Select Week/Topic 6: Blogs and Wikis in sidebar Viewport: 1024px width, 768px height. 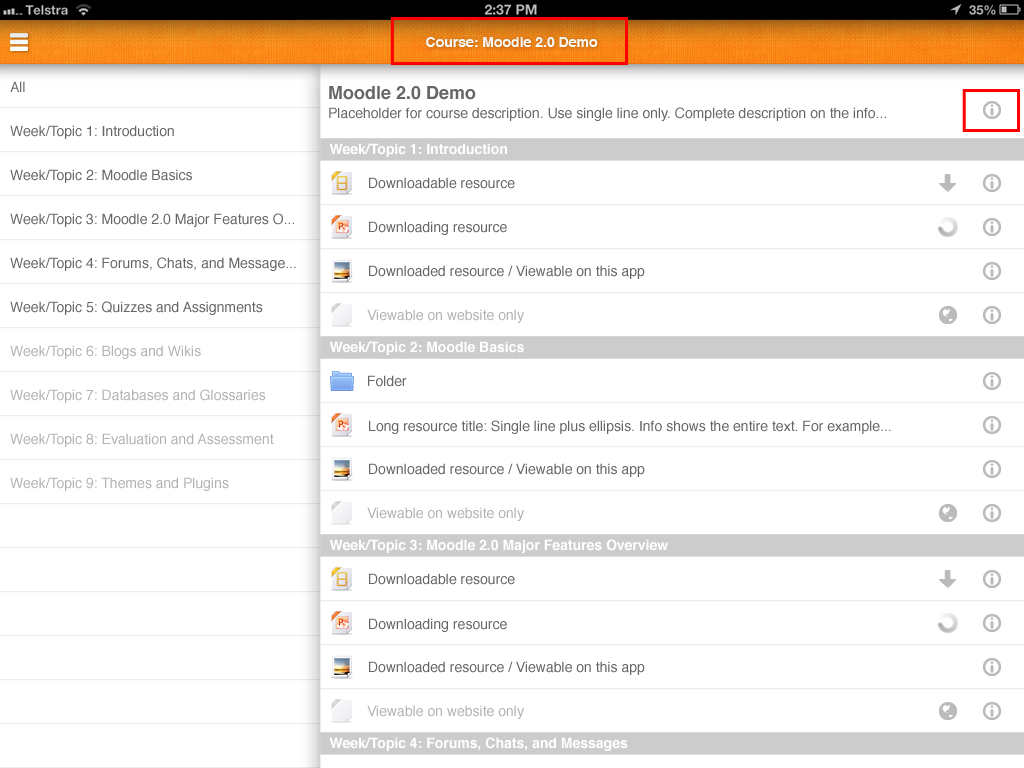pos(160,351)
